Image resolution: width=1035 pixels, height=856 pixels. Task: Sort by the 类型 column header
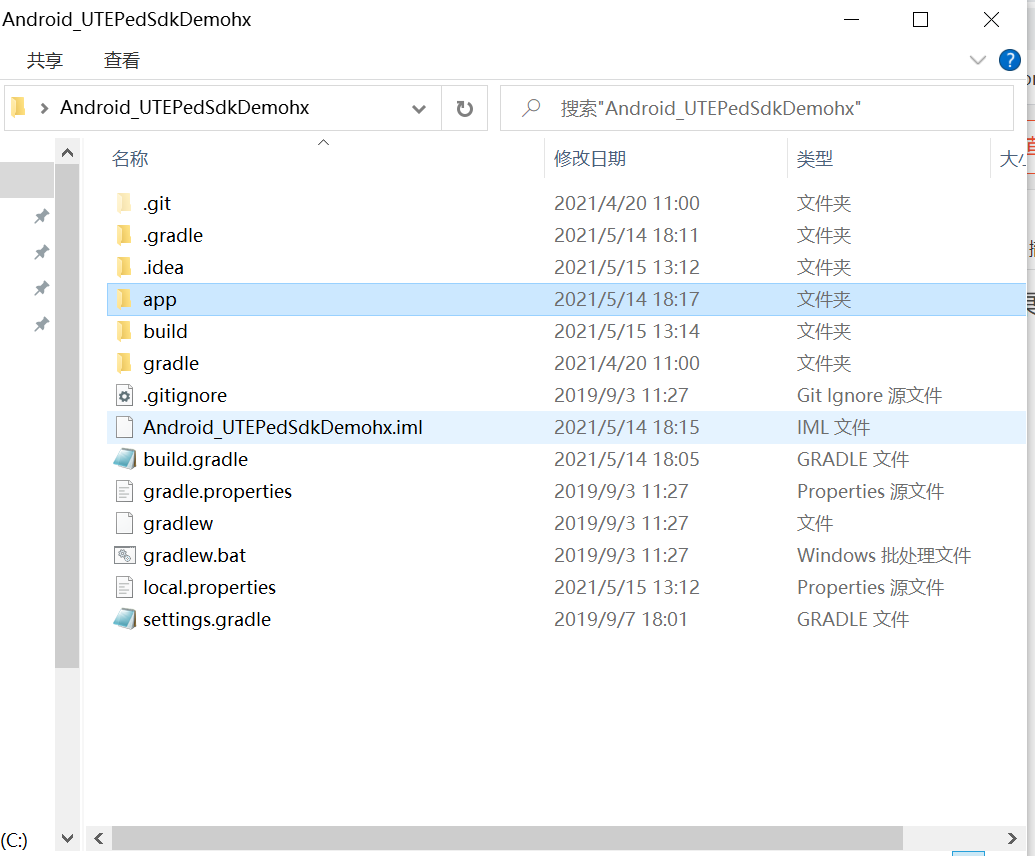(815, 158)
